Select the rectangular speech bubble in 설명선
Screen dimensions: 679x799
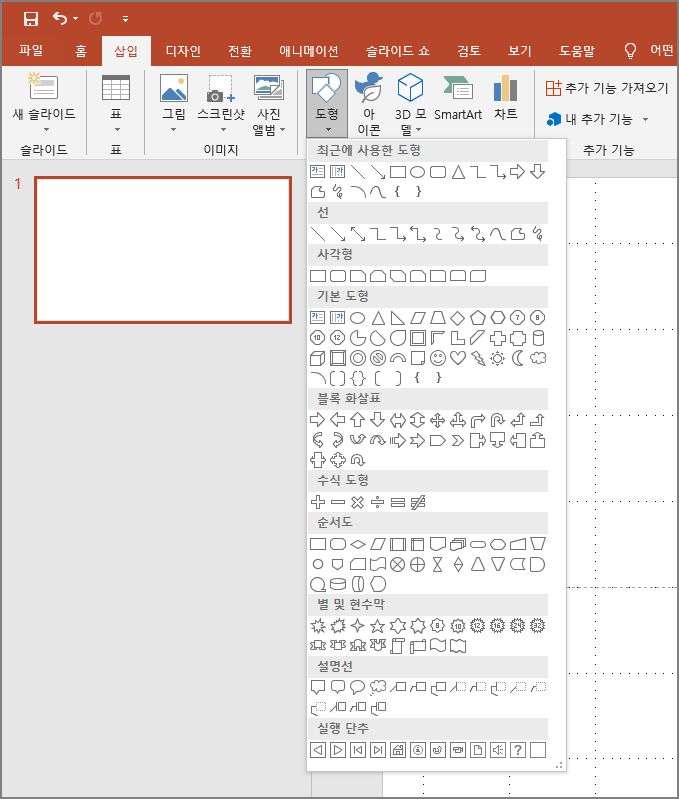pos(318,687)
